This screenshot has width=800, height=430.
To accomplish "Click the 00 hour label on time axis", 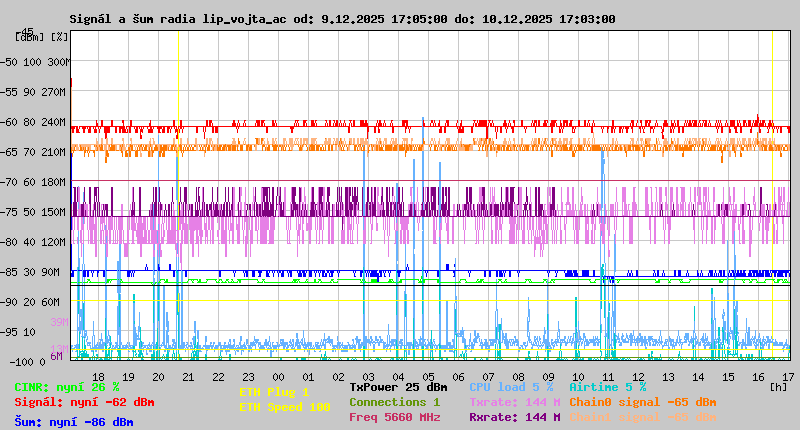I will coord(278,377).
